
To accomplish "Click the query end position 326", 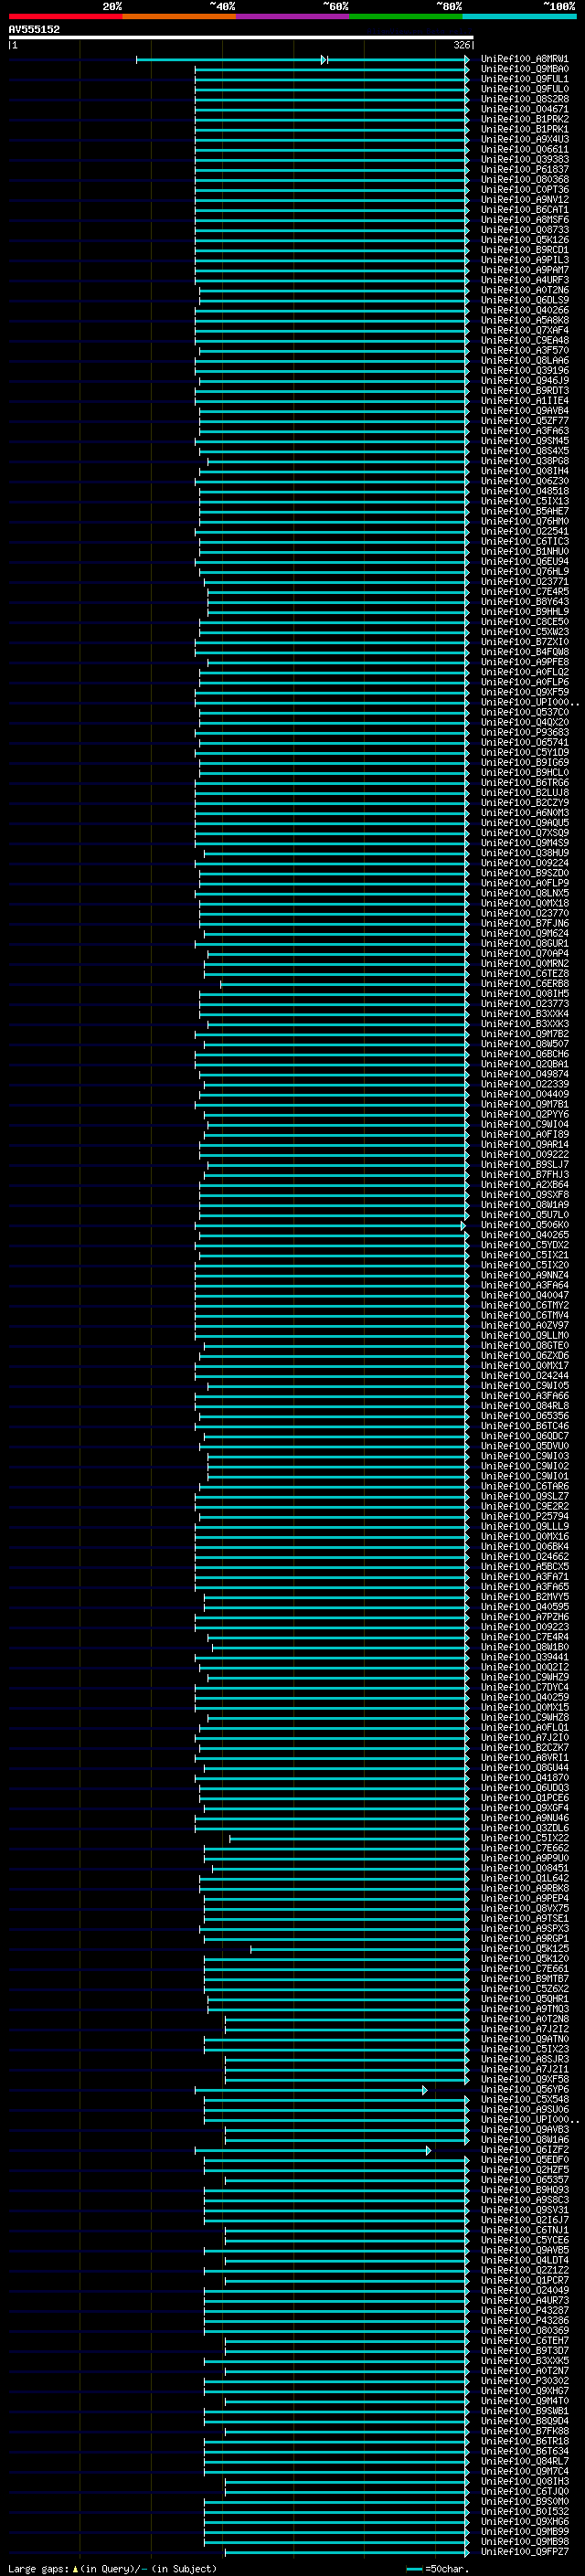I will point(462,45).
